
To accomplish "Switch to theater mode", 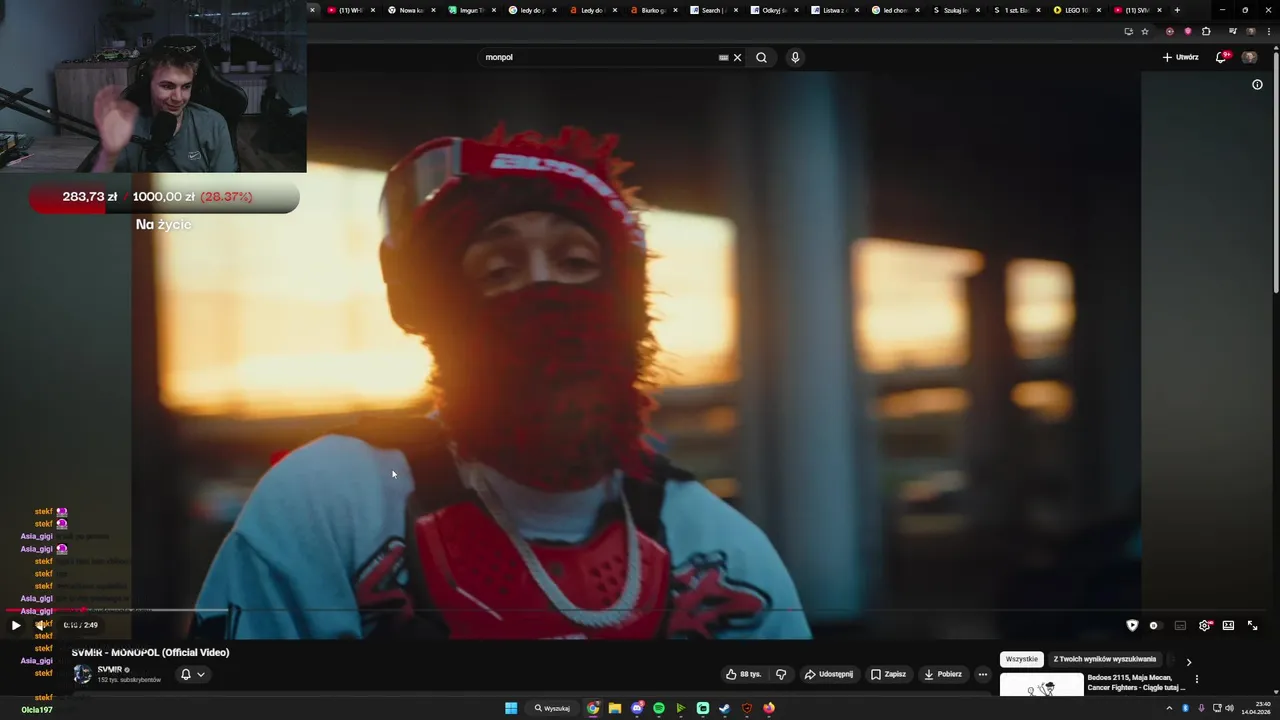I will click(x=1228, y=625).
